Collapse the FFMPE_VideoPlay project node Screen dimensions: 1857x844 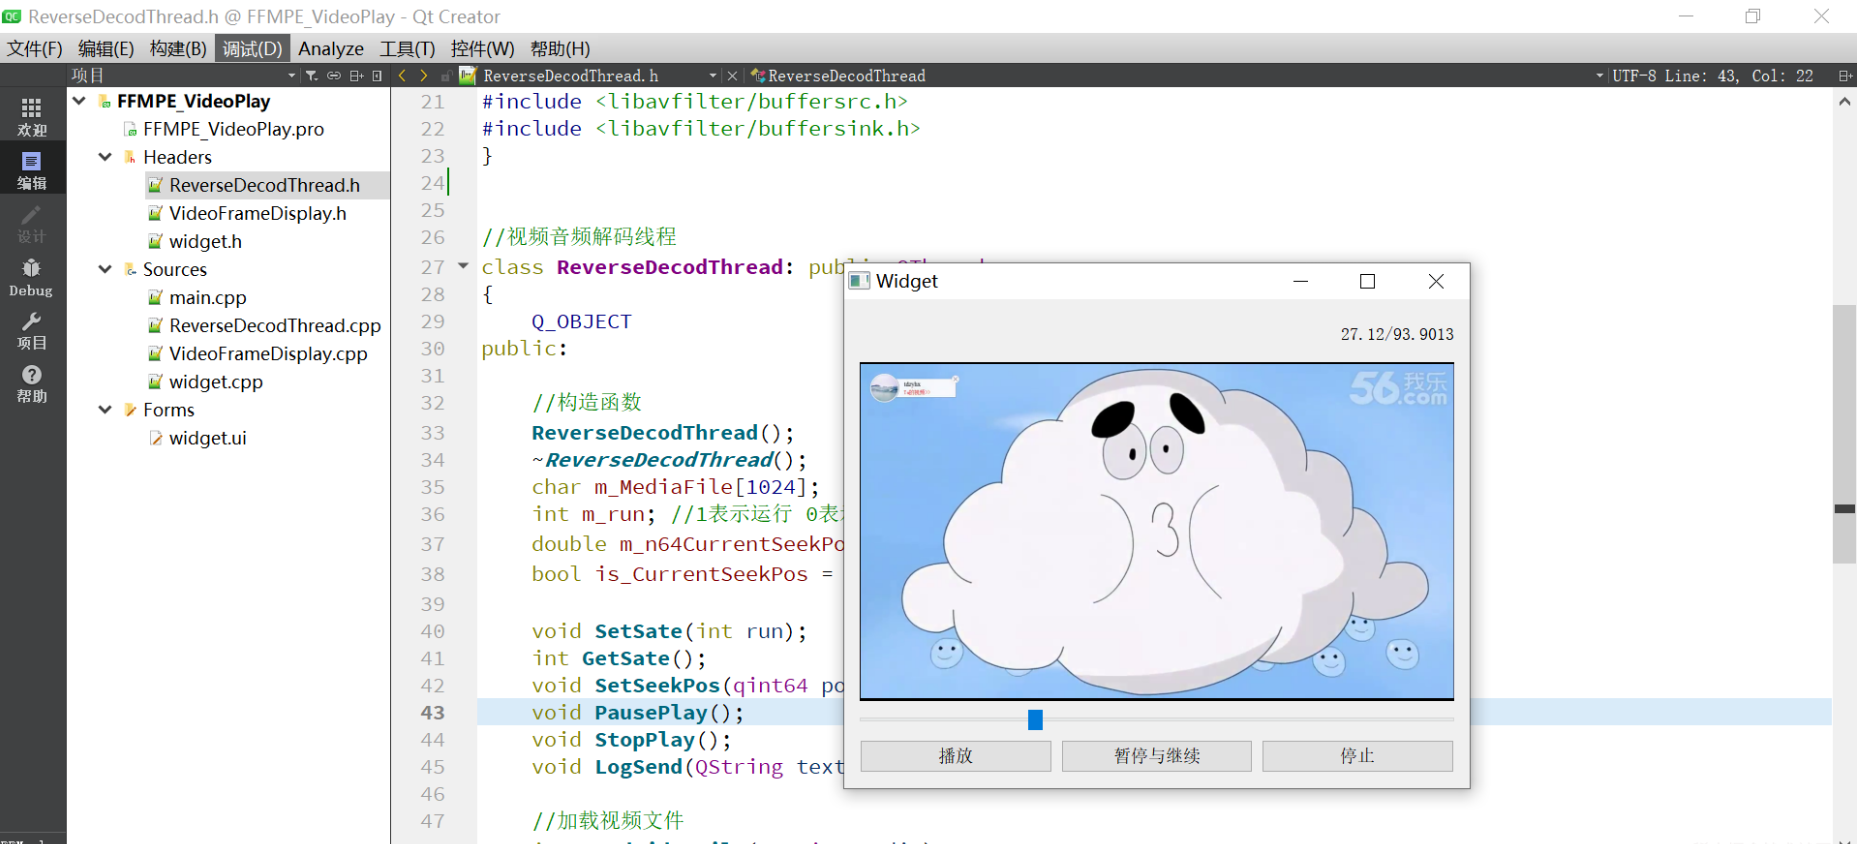(79, 101)
